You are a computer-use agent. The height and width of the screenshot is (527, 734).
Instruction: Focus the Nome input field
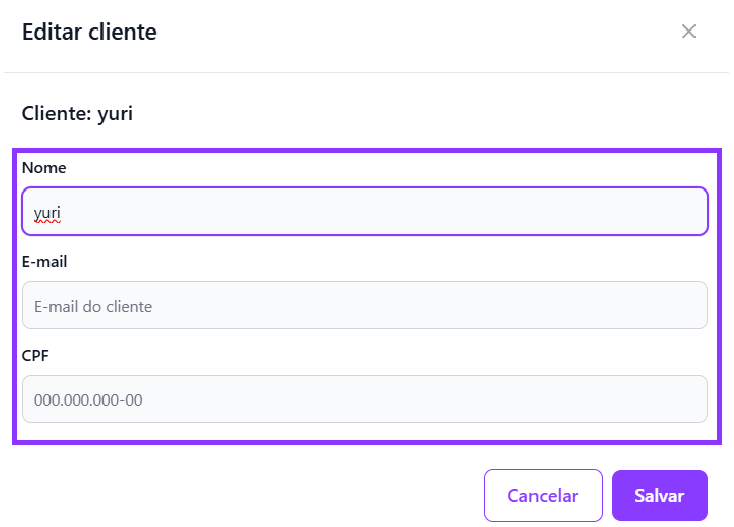[x=364, y=211]
